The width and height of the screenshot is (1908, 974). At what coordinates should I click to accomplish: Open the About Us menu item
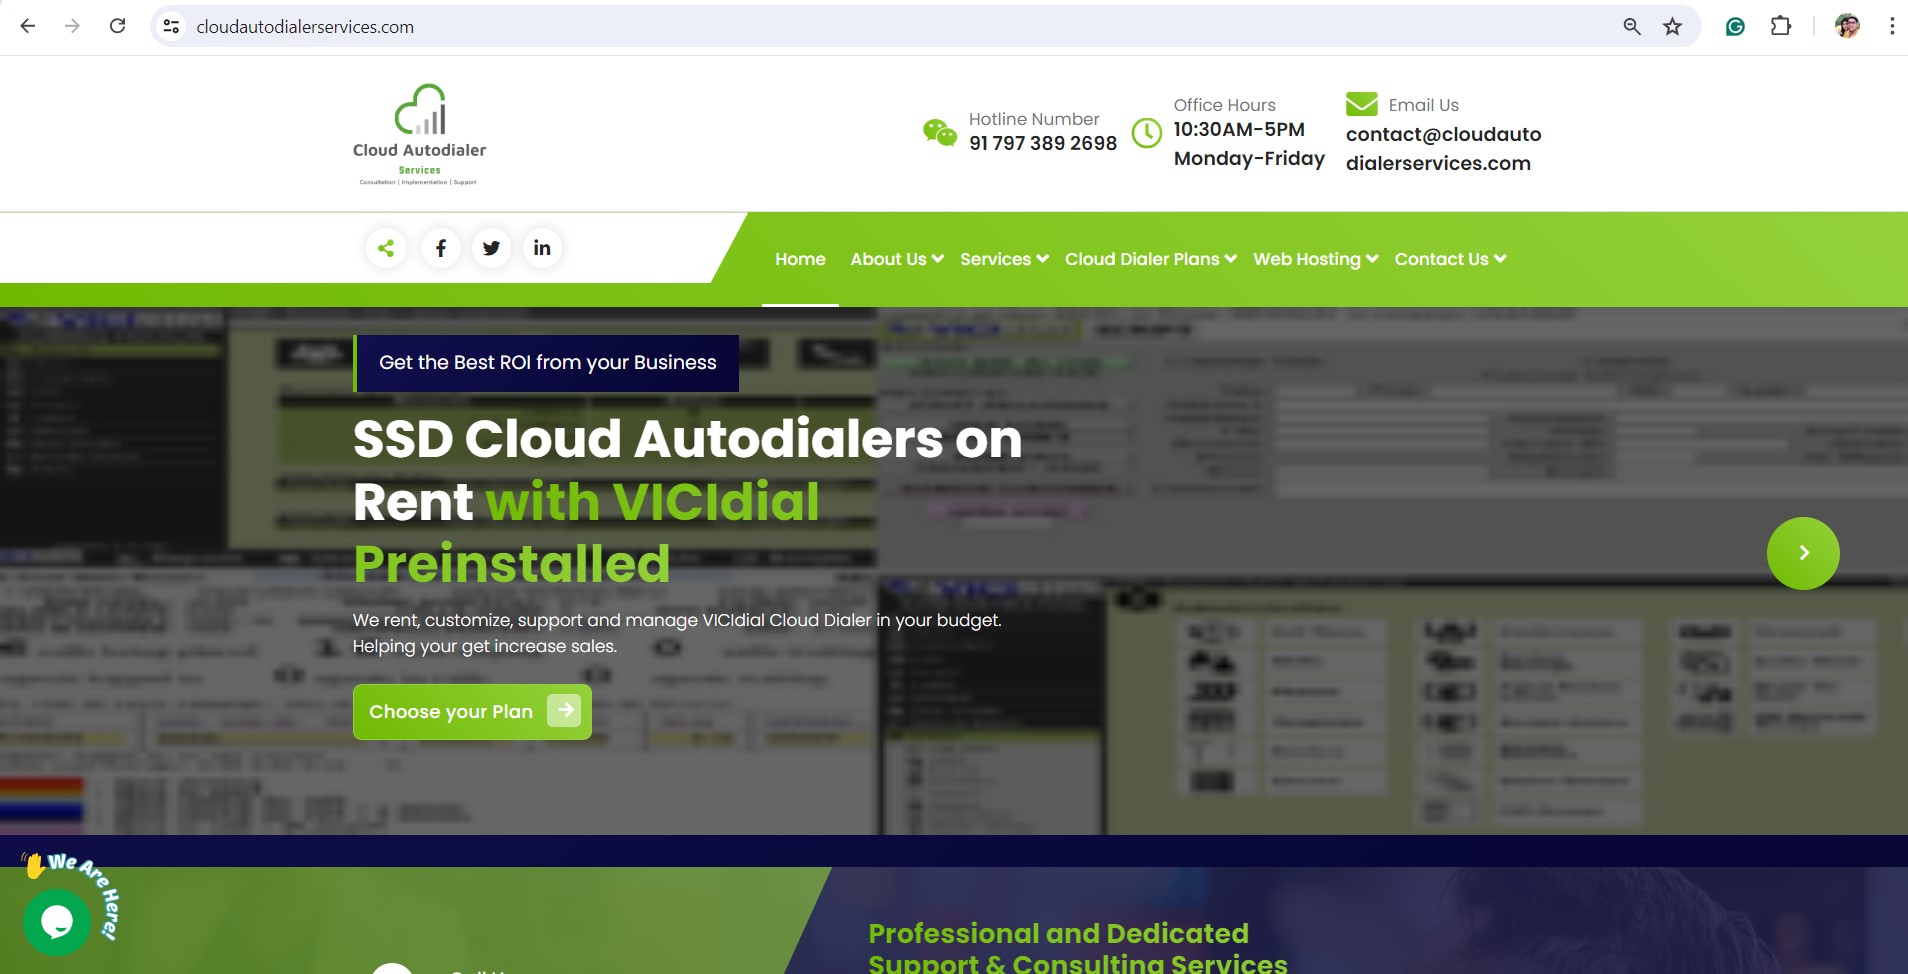click(888, 259)
